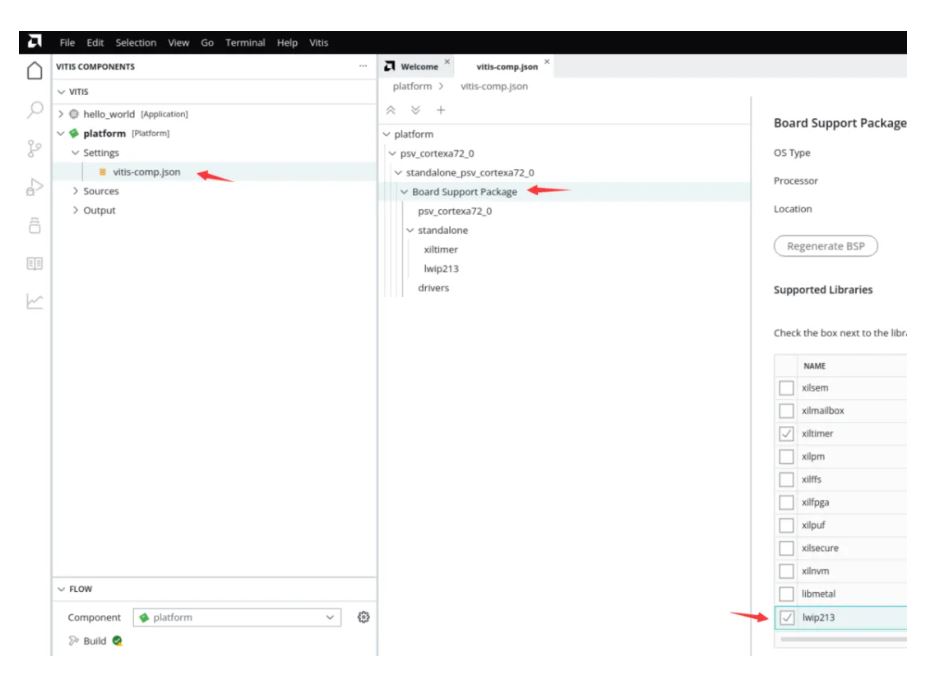Close the vitis-comp.json tab

tap(547, 61)
